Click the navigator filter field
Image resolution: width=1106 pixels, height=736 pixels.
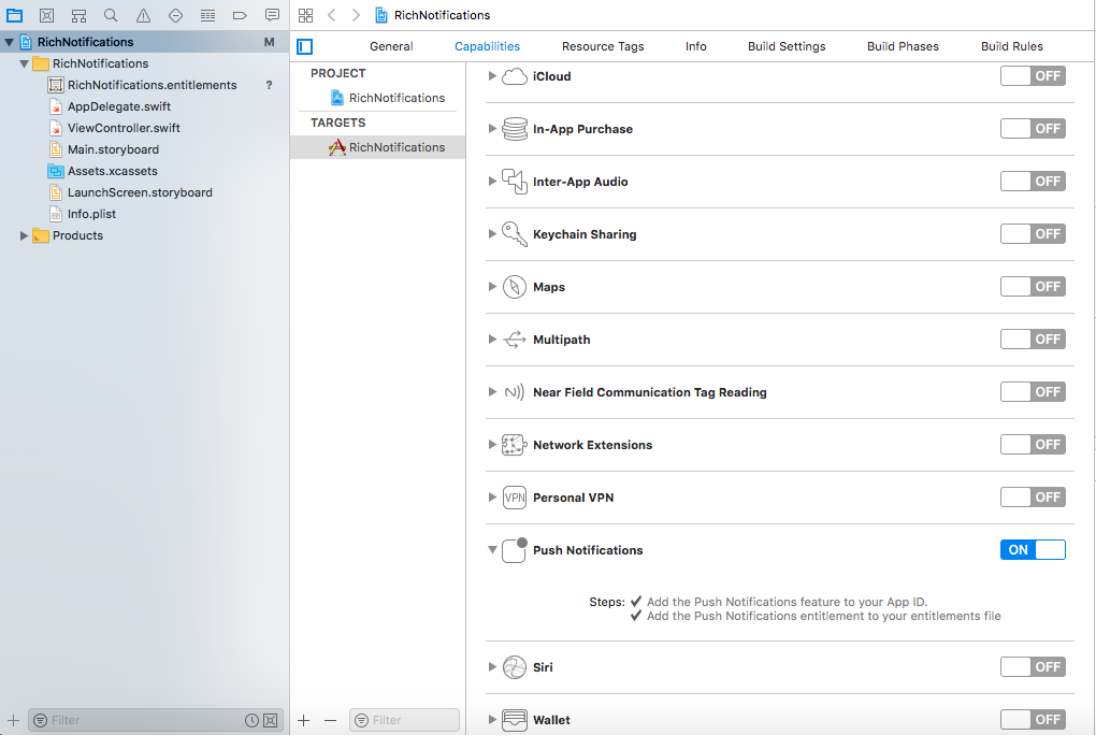(120, 719)
